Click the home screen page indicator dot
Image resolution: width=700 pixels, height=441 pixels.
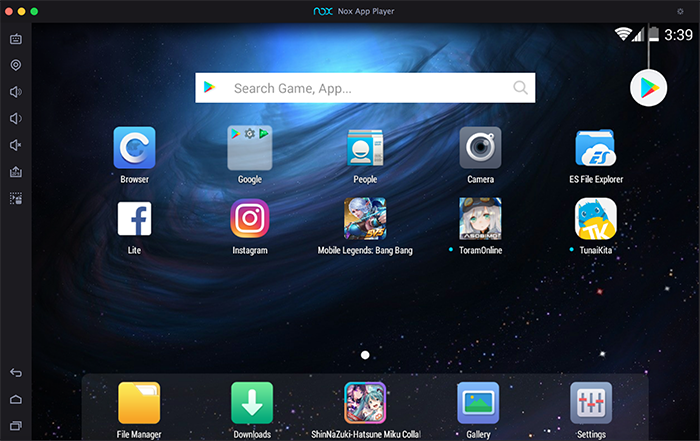pos(365,355)
